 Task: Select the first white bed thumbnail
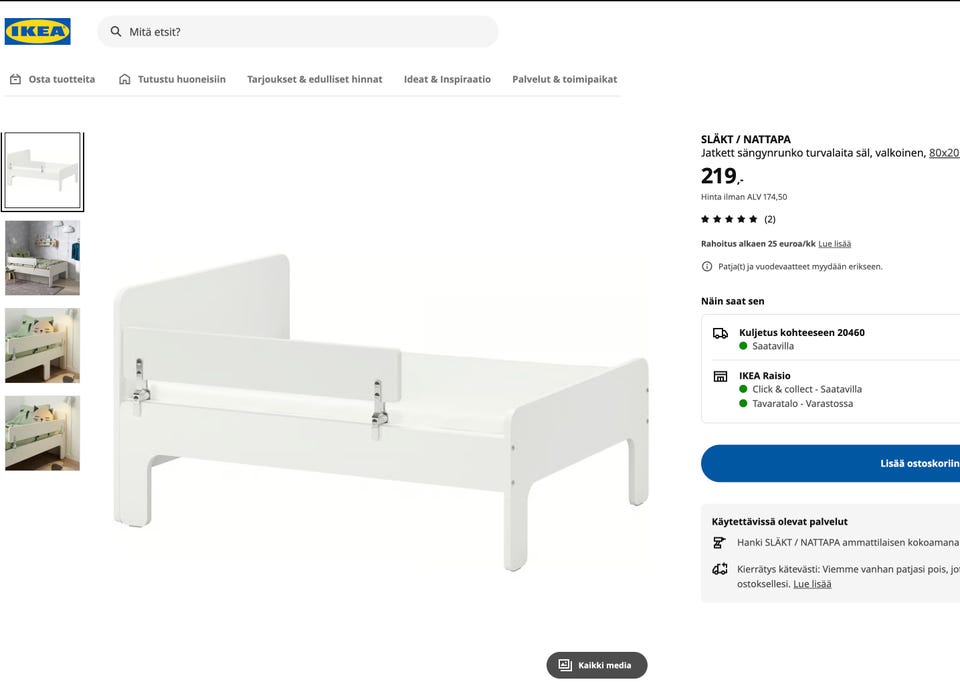coord(42,171)
